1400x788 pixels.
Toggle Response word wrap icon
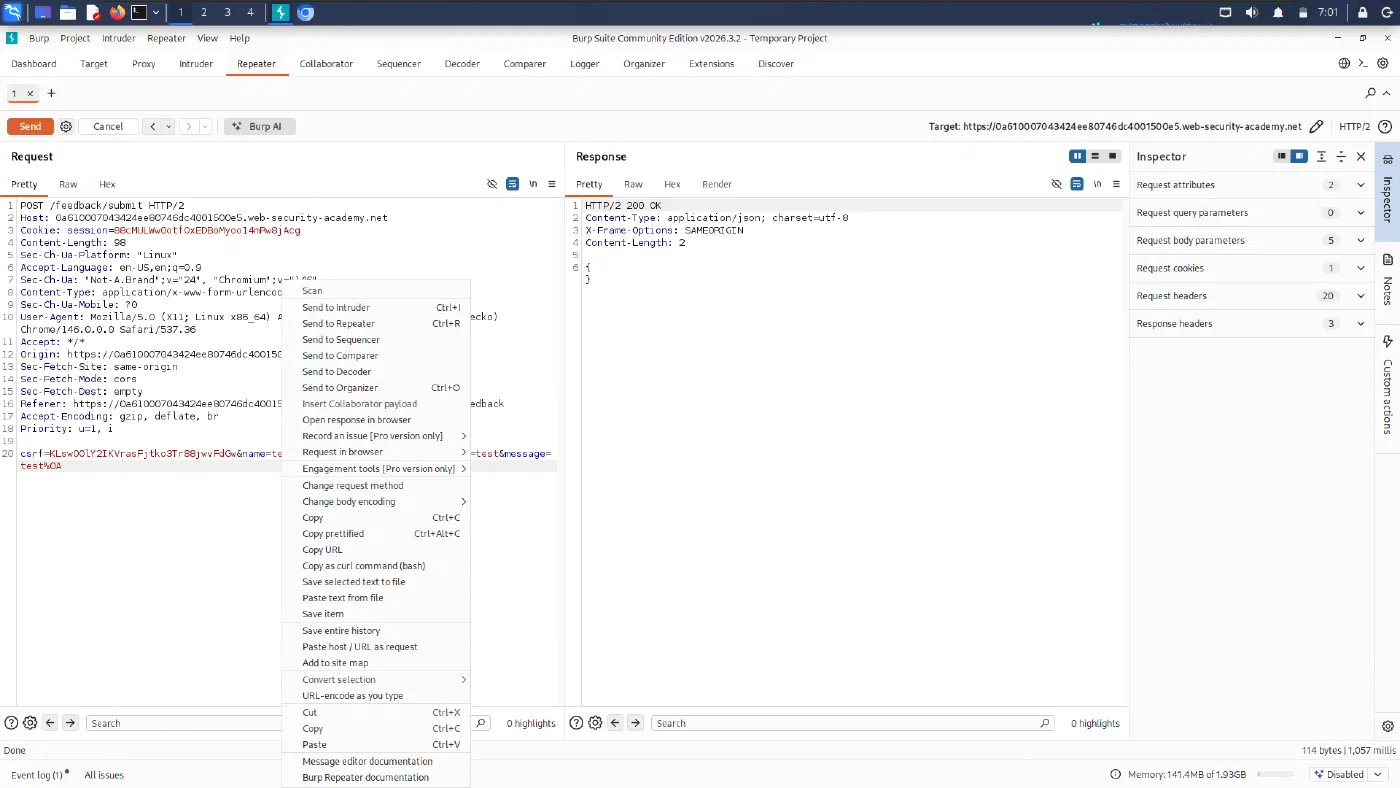click(1077, 184)
